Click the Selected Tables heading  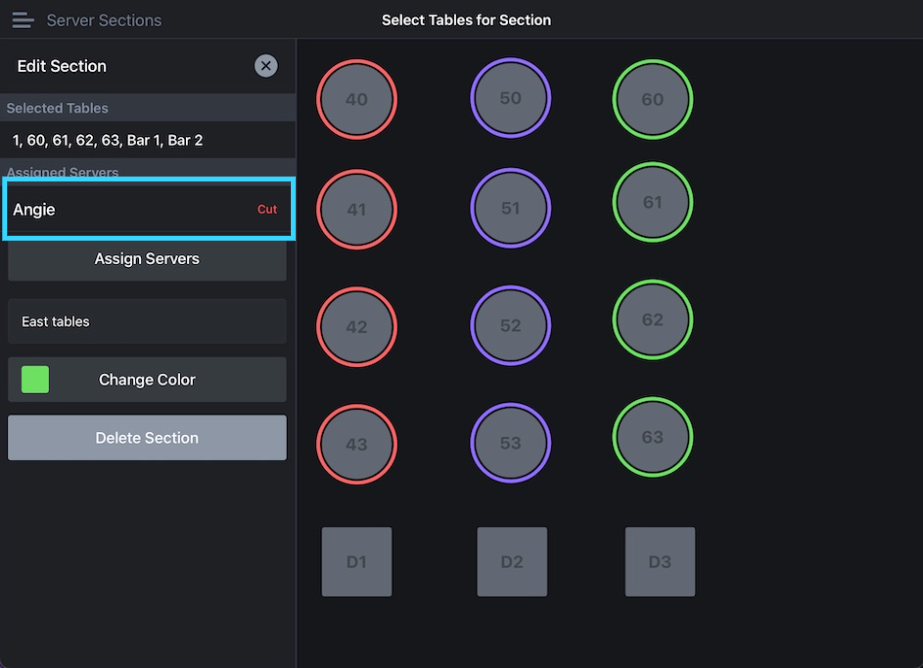(58, 108)
